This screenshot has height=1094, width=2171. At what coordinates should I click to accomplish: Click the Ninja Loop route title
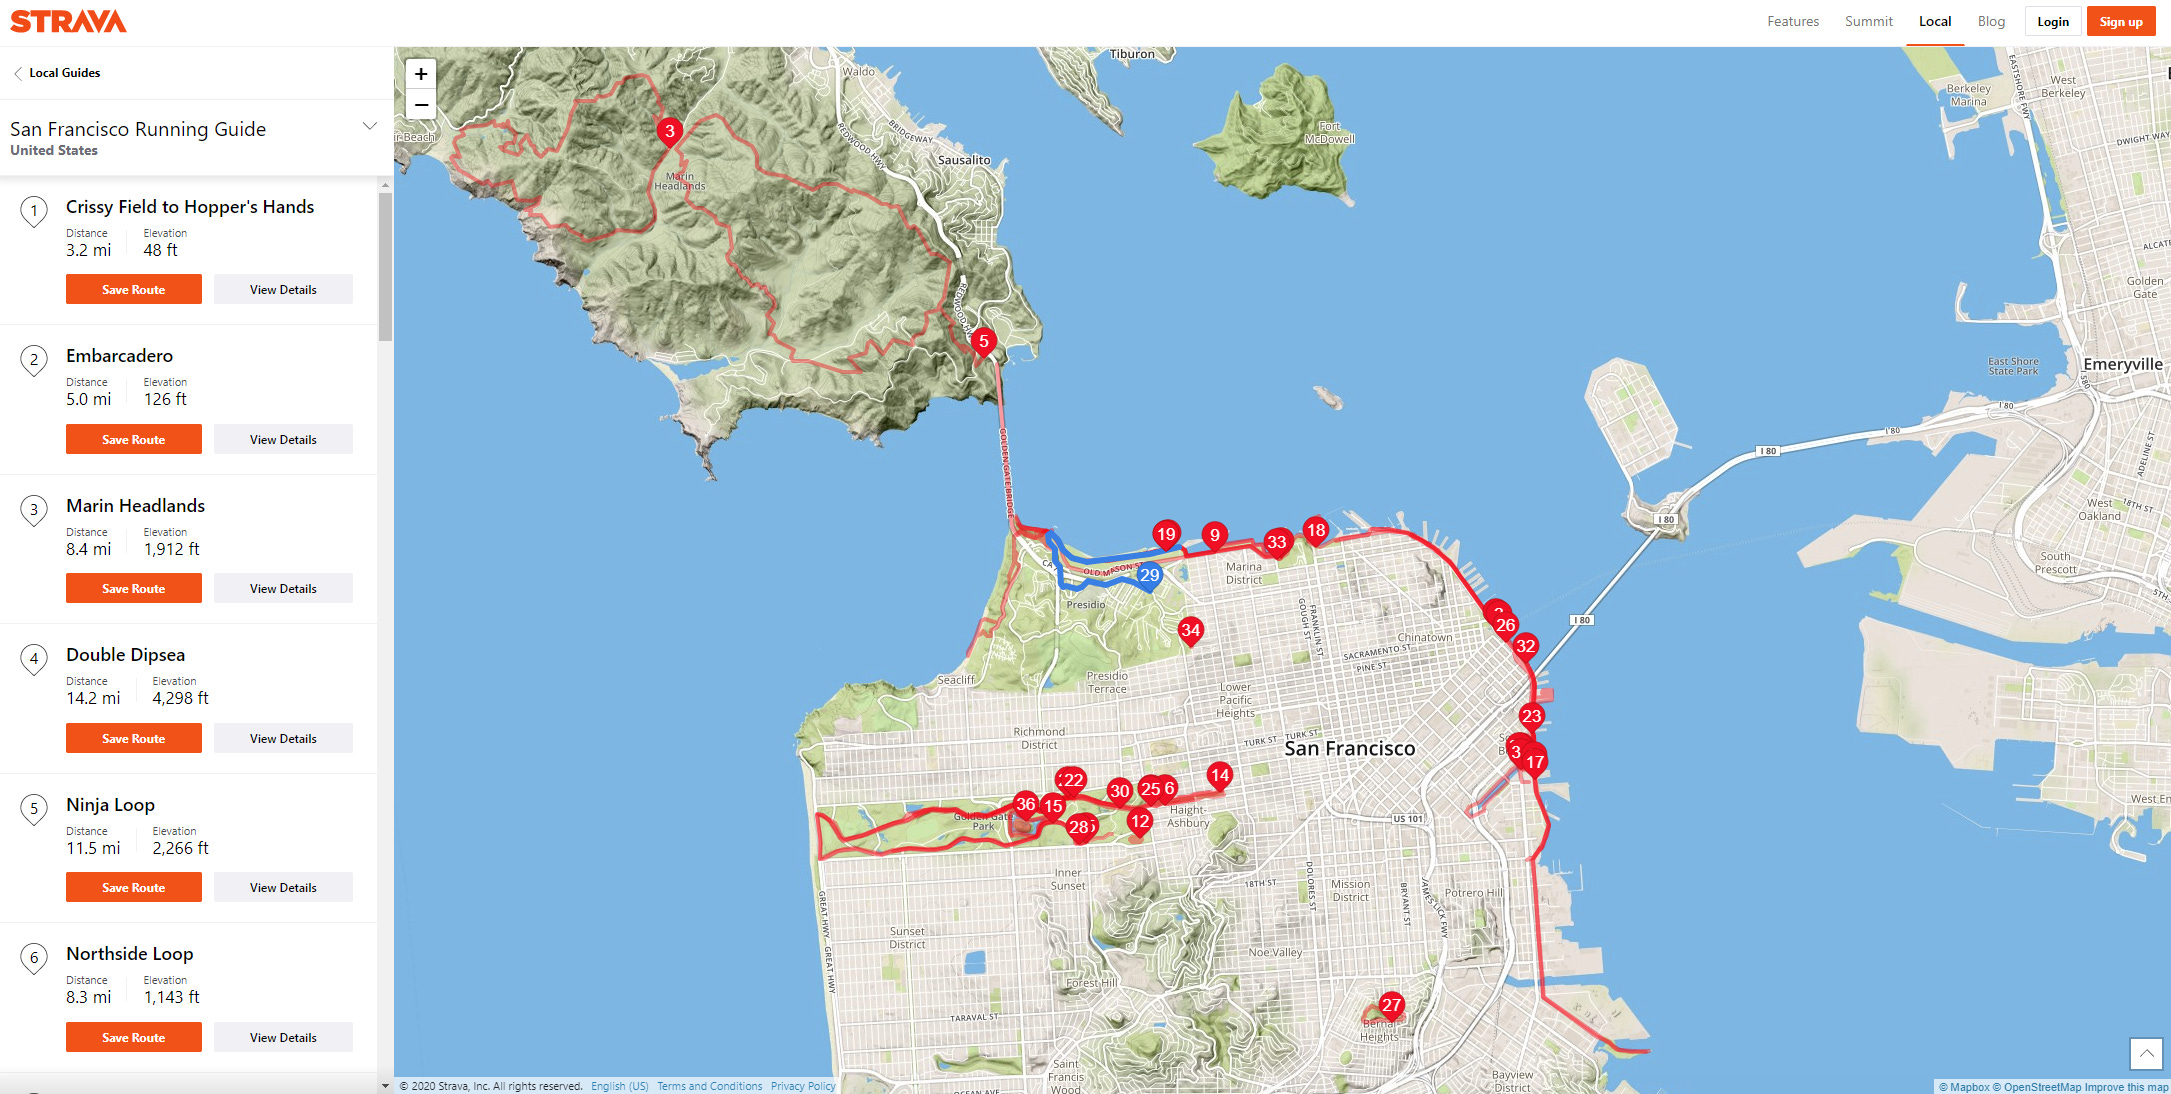[110, 805]
